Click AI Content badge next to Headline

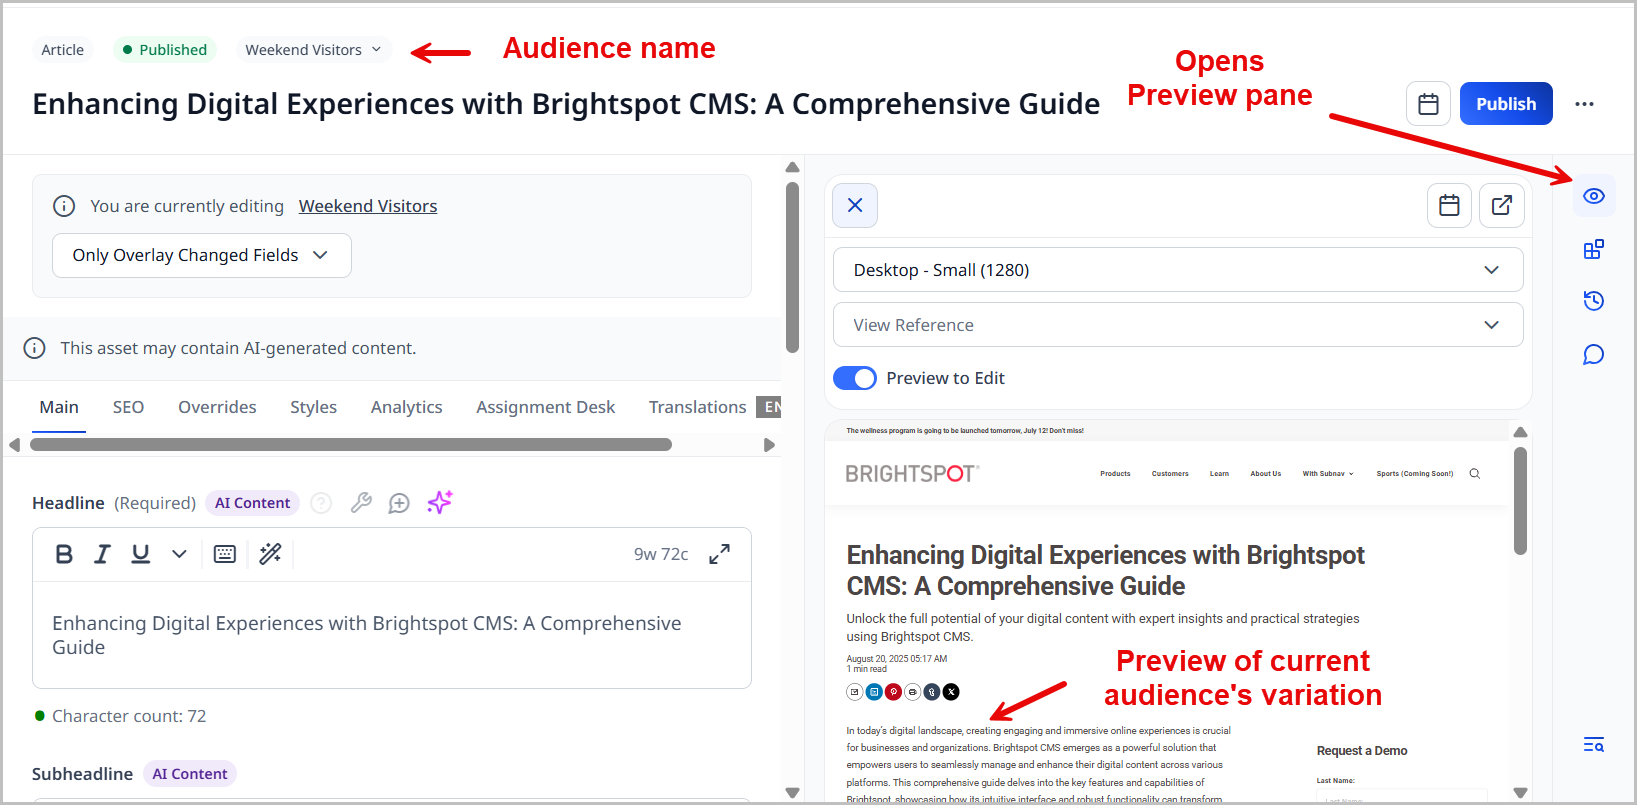(x=252, y=503)
